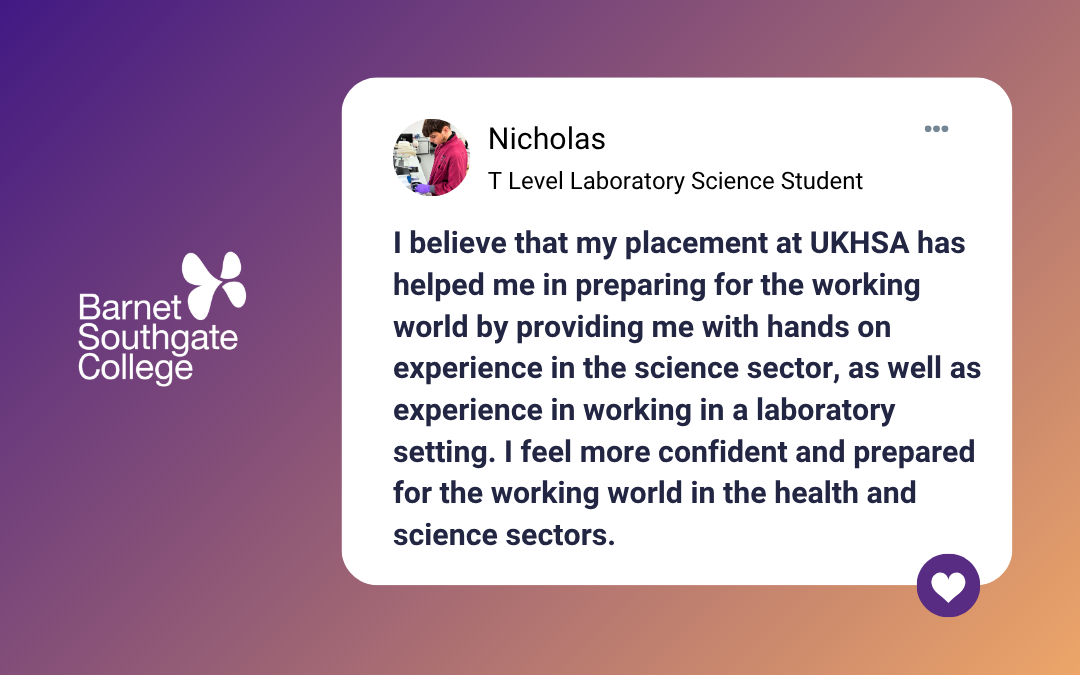The image size is (1080, 675).
Task: Open Nicholas's round profile photo
Action: (431, 157)
